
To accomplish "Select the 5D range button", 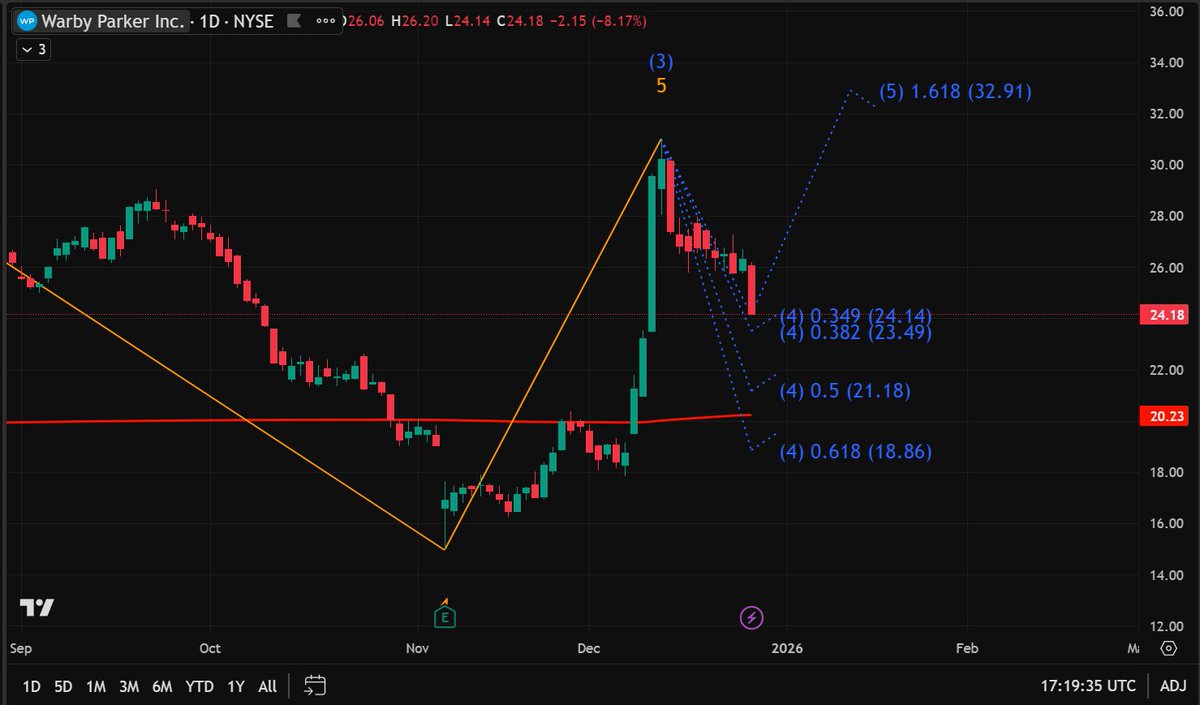I will coord(62,687).
